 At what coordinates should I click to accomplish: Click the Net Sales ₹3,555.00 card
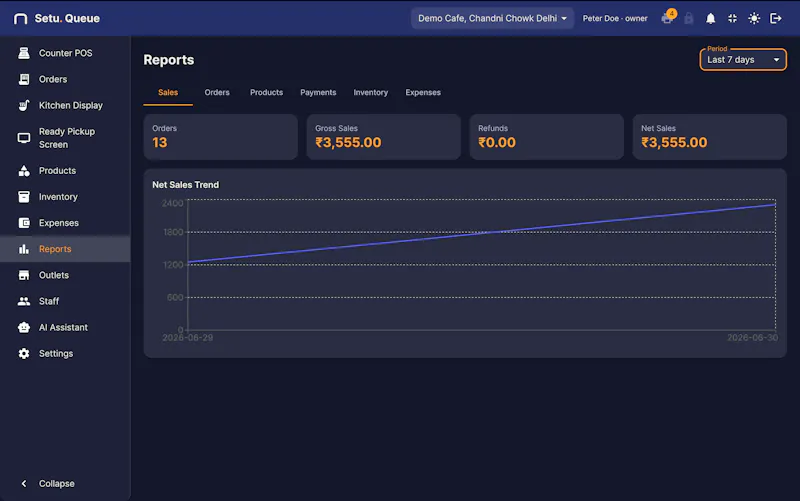[709, 137]
